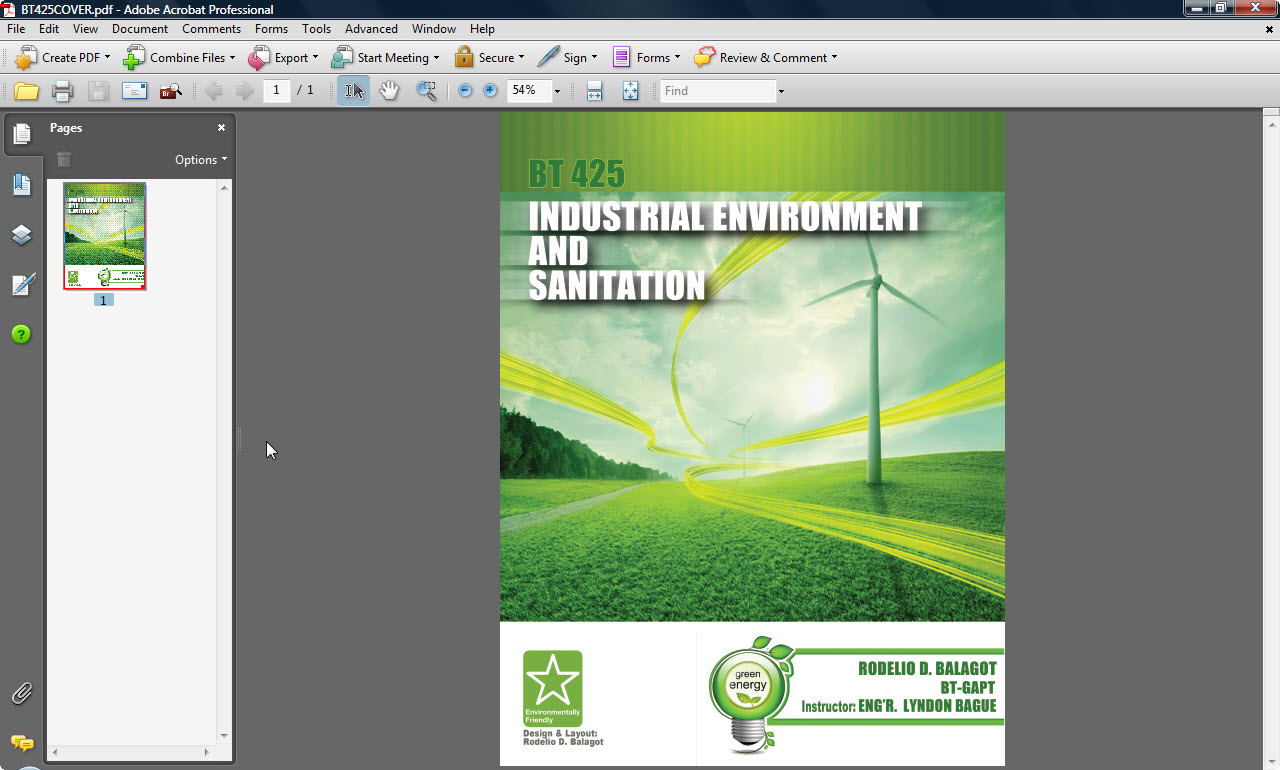Open the Review & Comment dropdown
The height and width of the screenshot is (770, 1280).
766,58
